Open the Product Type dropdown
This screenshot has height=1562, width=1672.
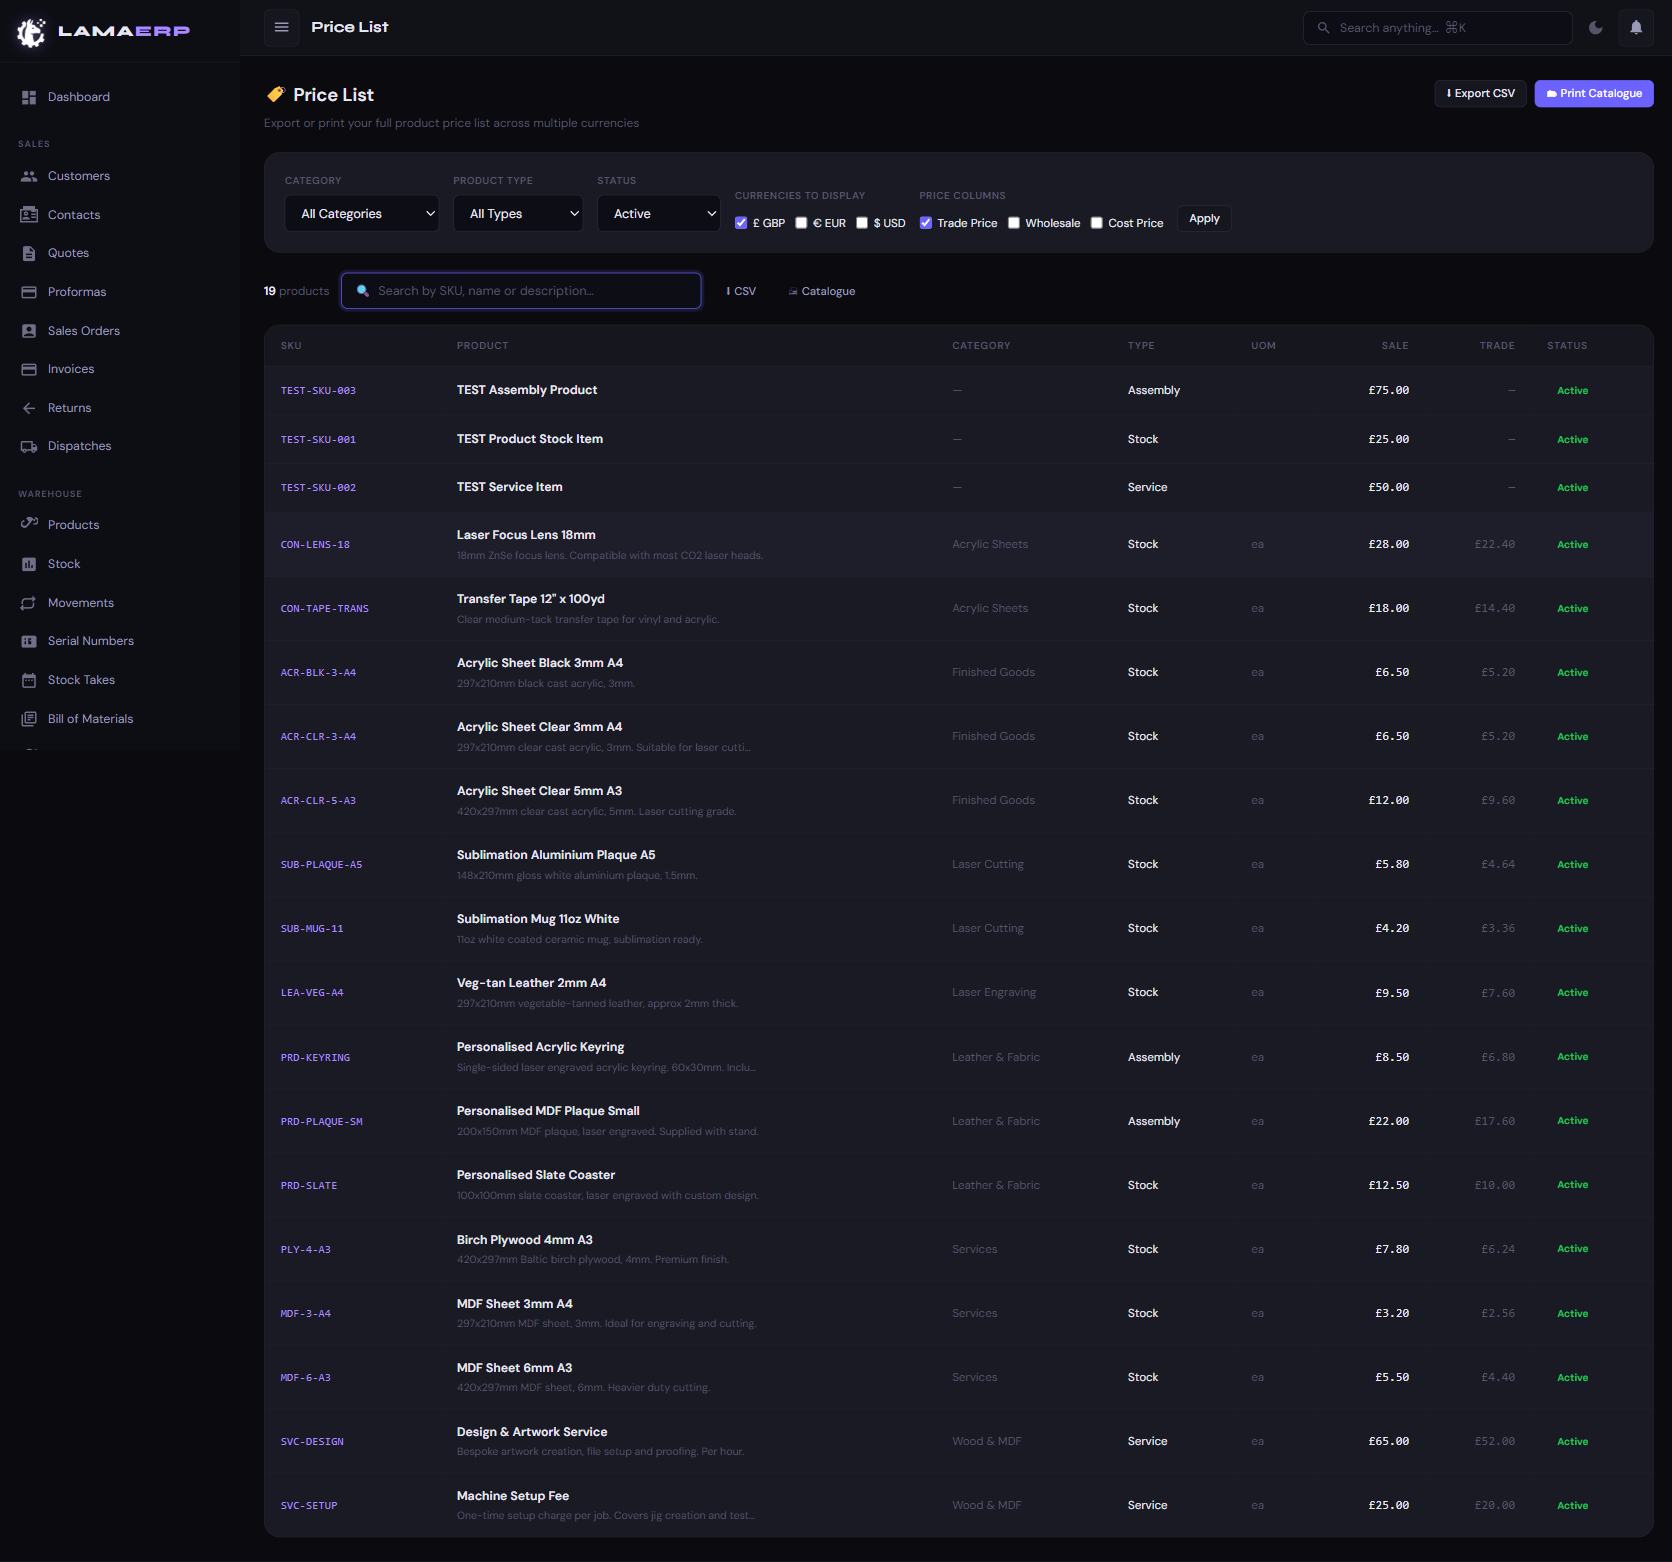pyautogui.click(x=518, y=214)
